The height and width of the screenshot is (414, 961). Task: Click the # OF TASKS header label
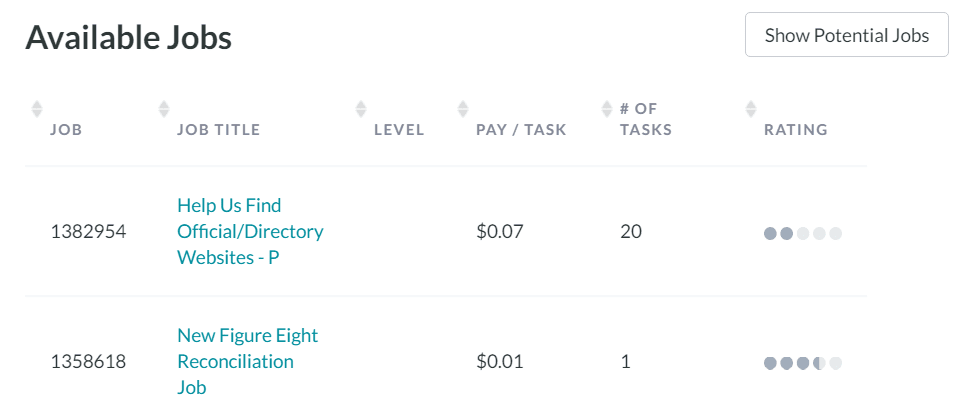click(646, 119)
